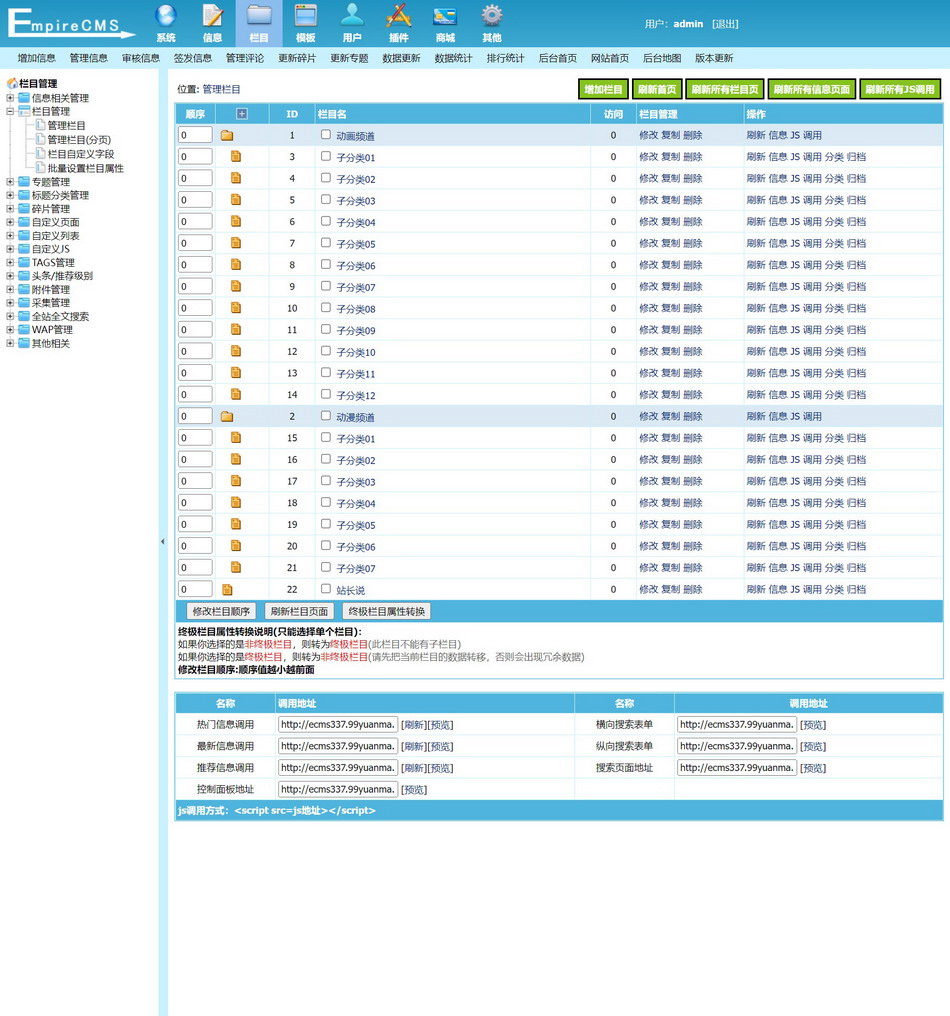Viewport: 950px width, 1016px height.
Task: Expand the TAGS管理 tree node
Action: [x=10, y=262]
